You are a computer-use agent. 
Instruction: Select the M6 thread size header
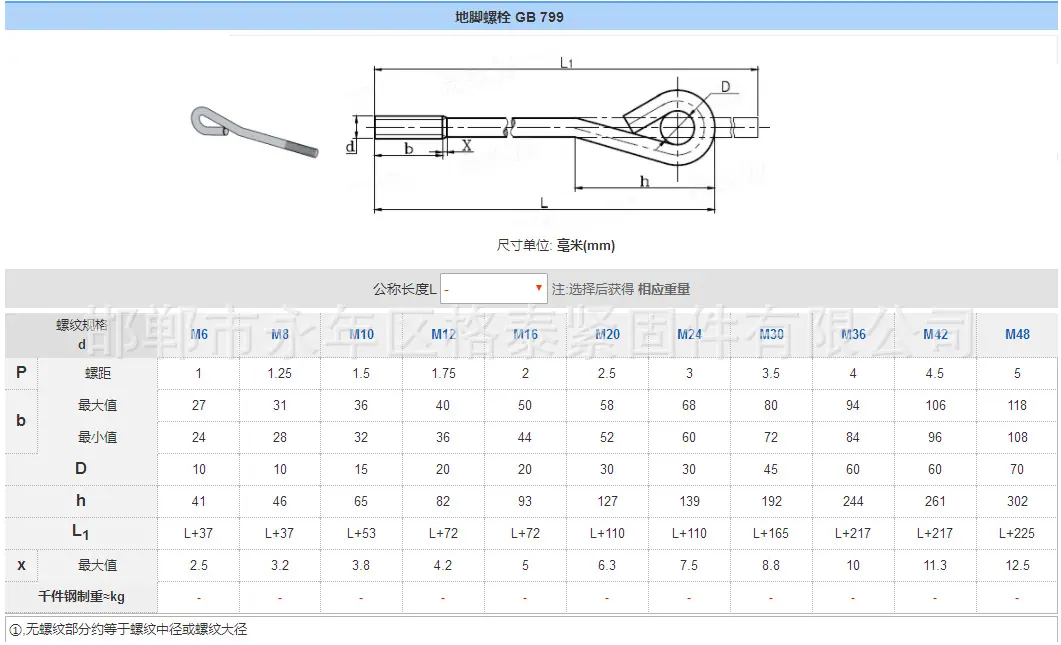[199, 334]
